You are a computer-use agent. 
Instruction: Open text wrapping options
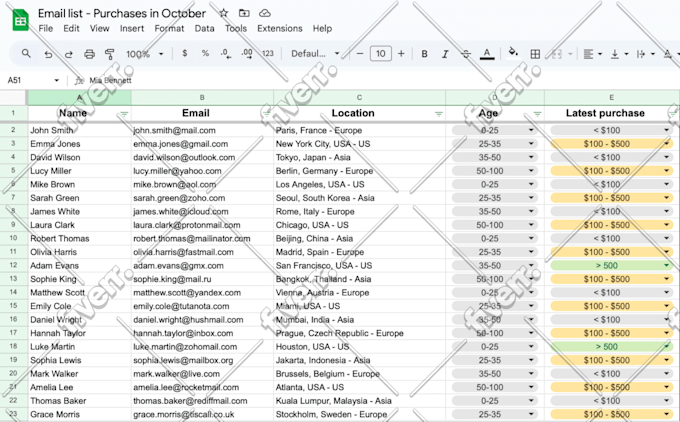[645, 54]
